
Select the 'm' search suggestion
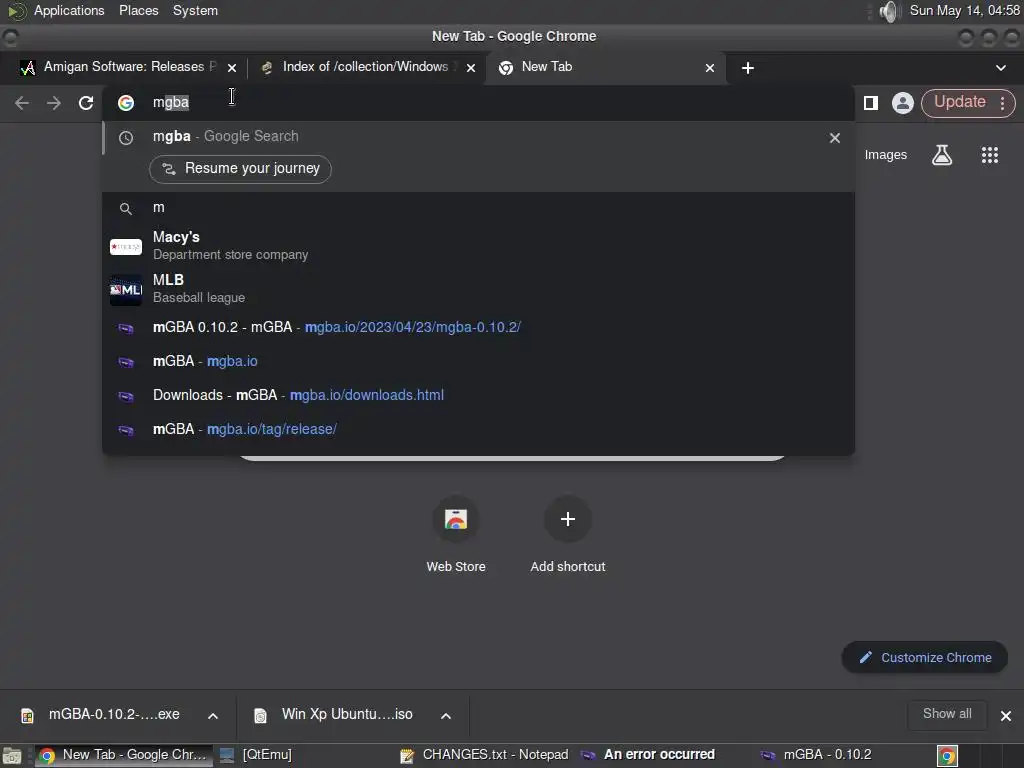pos(478,208)
